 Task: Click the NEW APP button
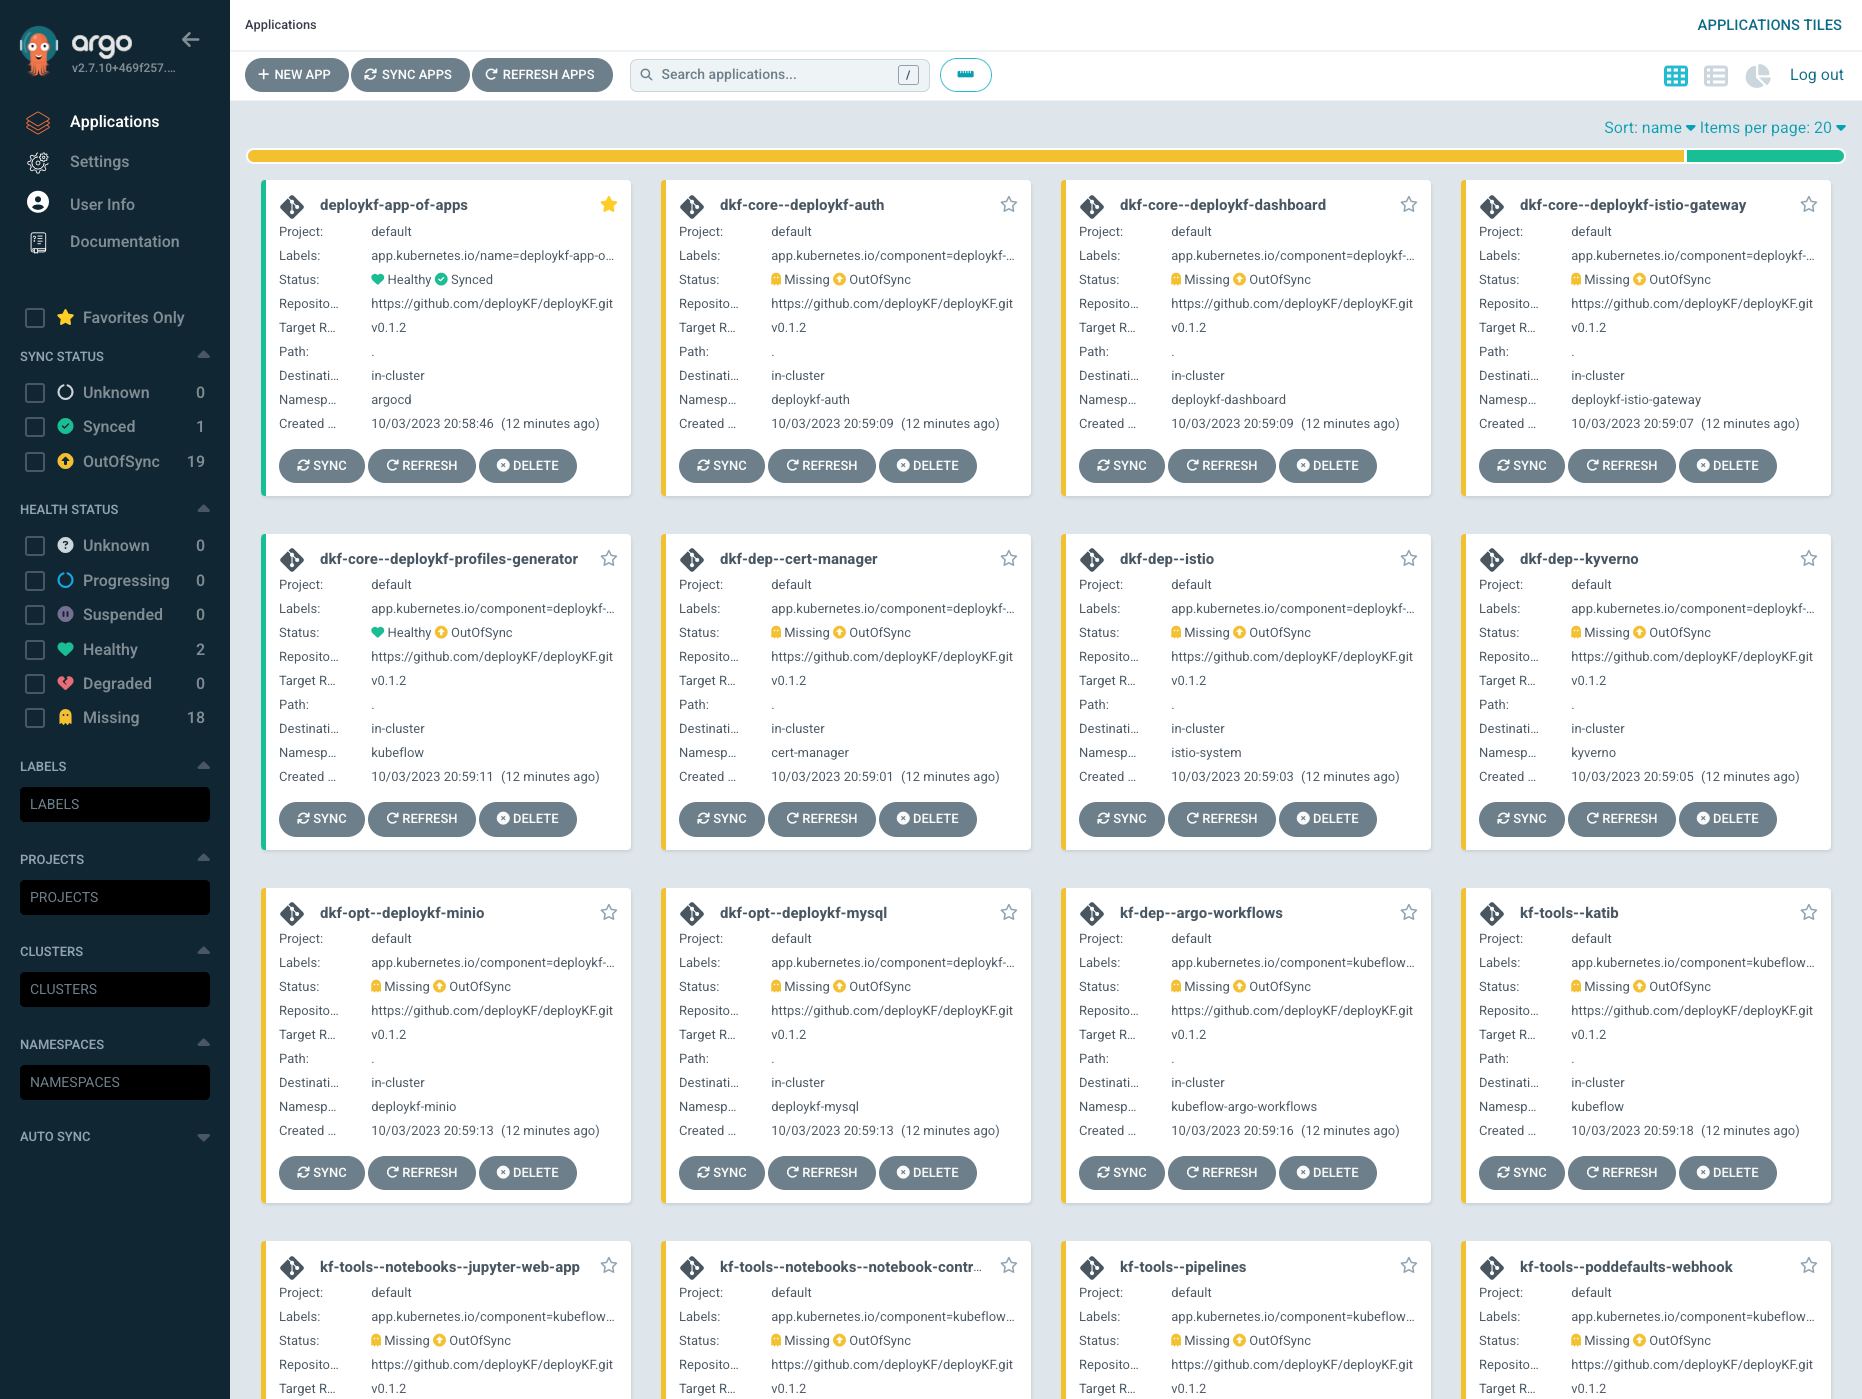click(295, 75)
